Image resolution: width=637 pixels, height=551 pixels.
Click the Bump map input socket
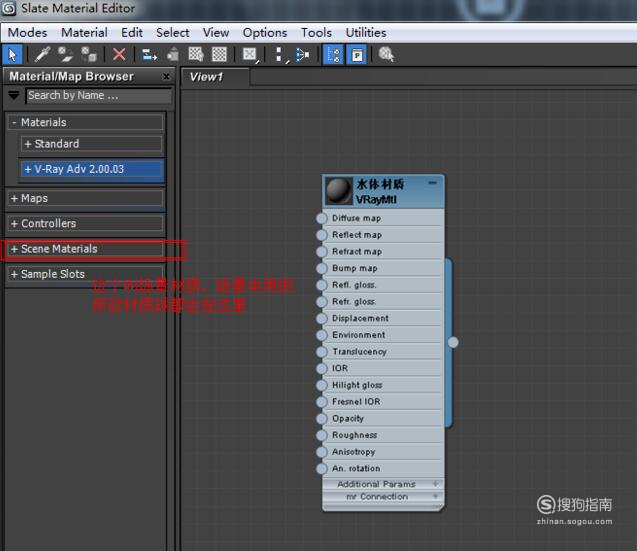322,269
